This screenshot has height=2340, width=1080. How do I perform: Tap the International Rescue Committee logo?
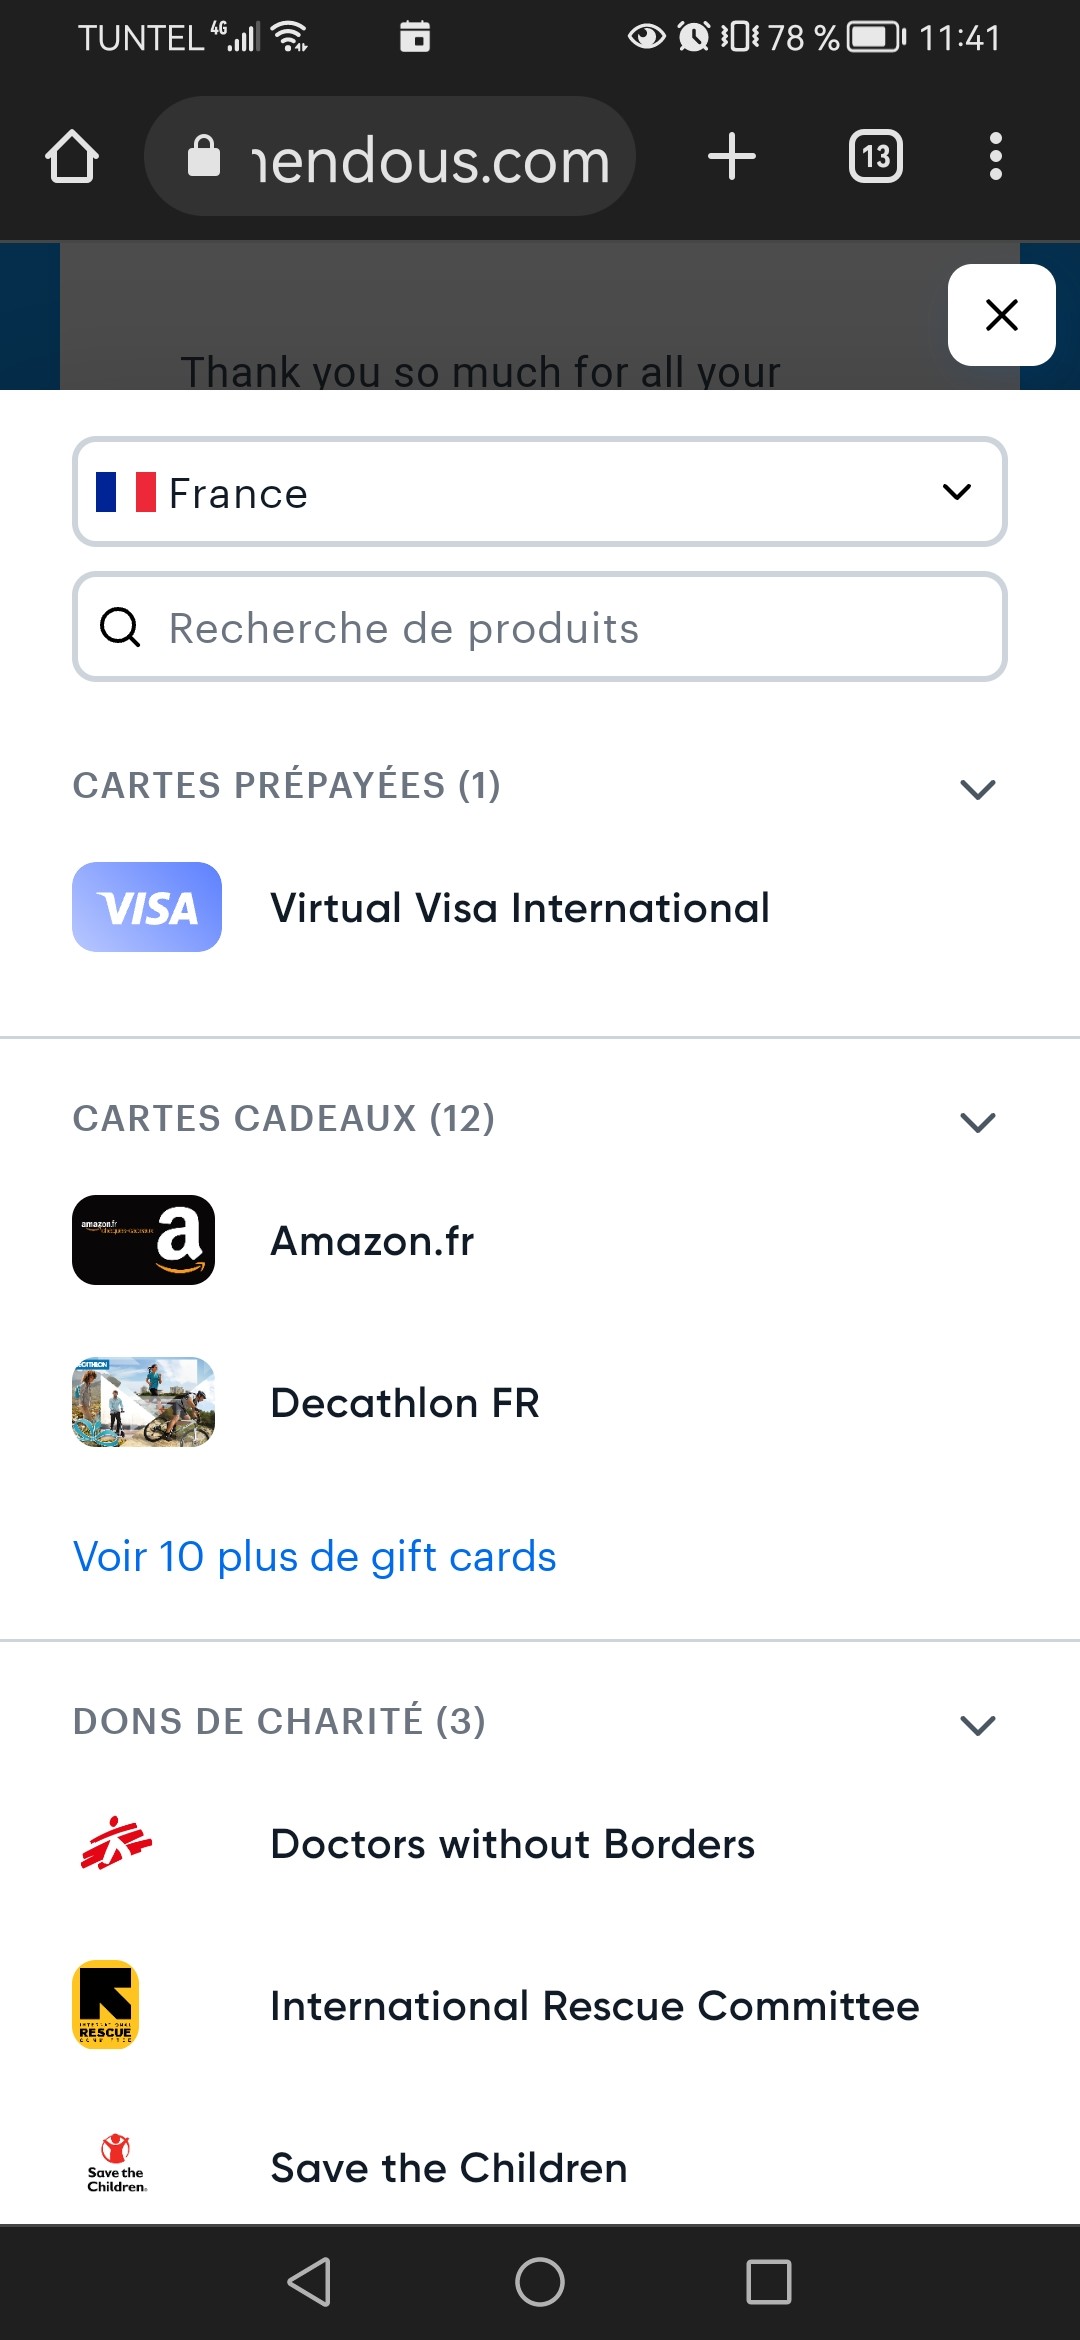106,2005
